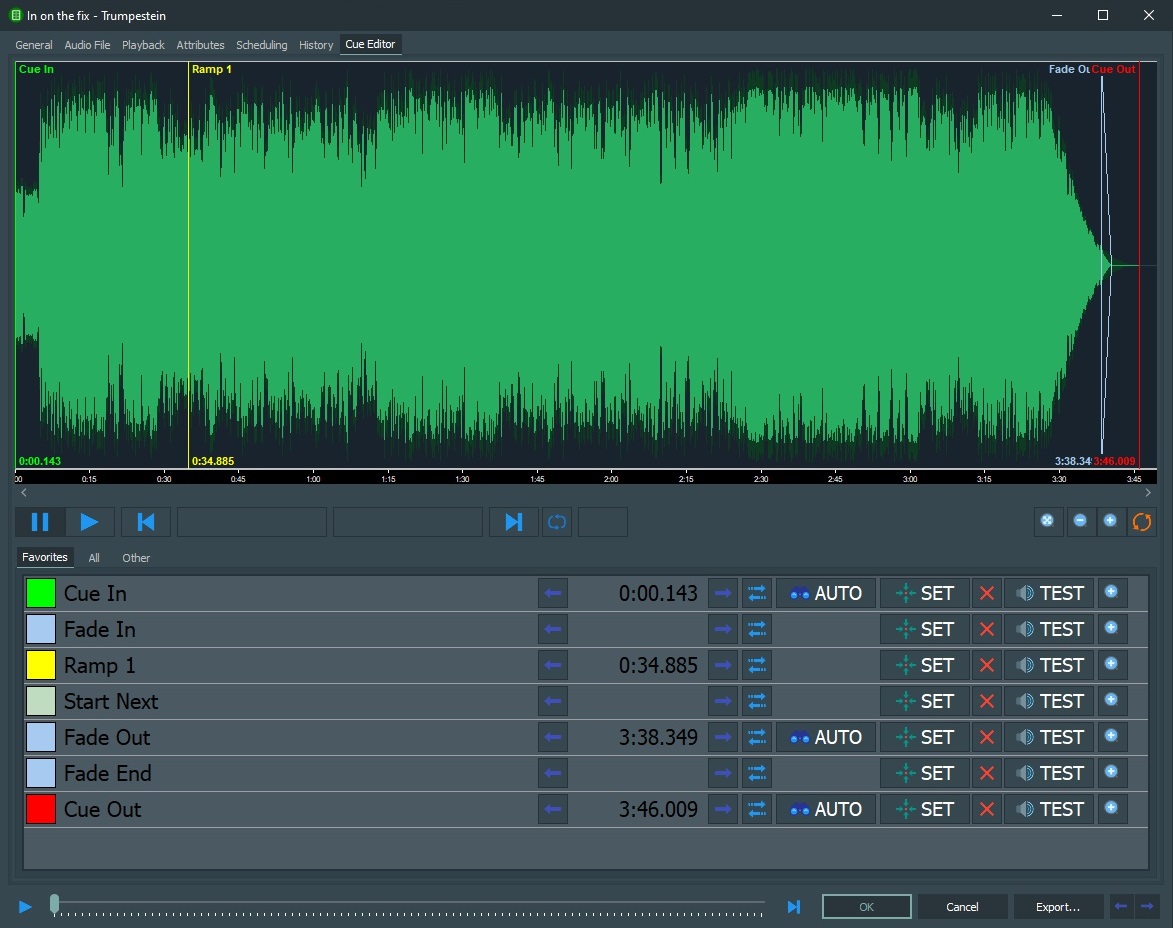1173x928 pixels.
Task: Nudge Fade Out time left with arrow
Action: click(x=552, y=737)
